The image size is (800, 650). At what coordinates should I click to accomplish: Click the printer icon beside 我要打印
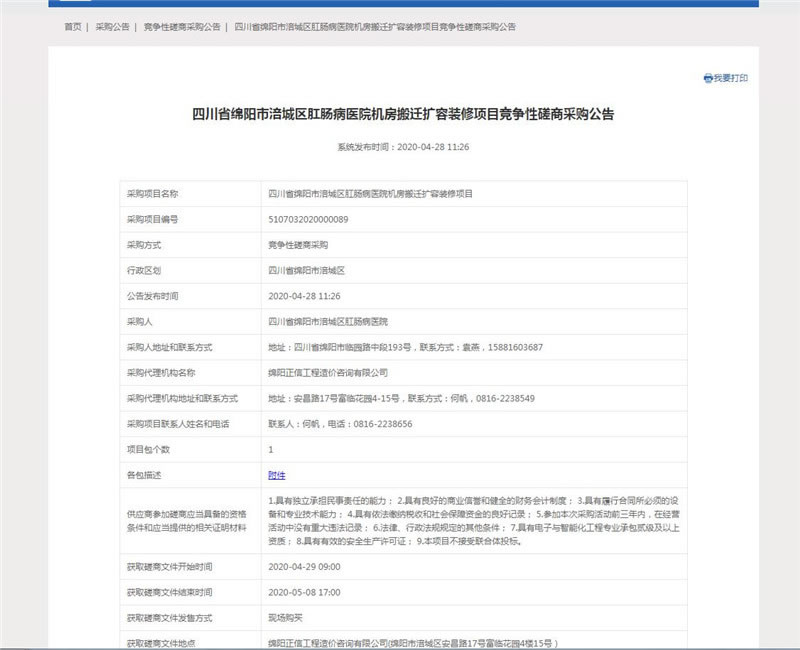pyautogui.click(x=708, y=78)
